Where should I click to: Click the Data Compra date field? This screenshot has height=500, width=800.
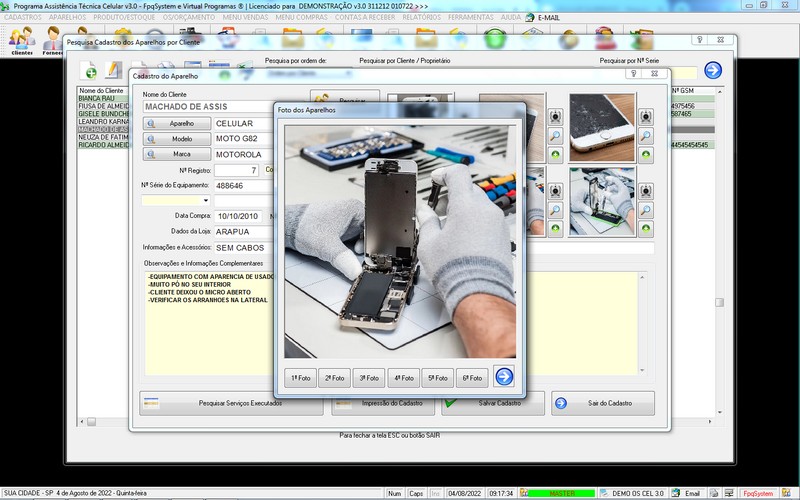point(238,216)
